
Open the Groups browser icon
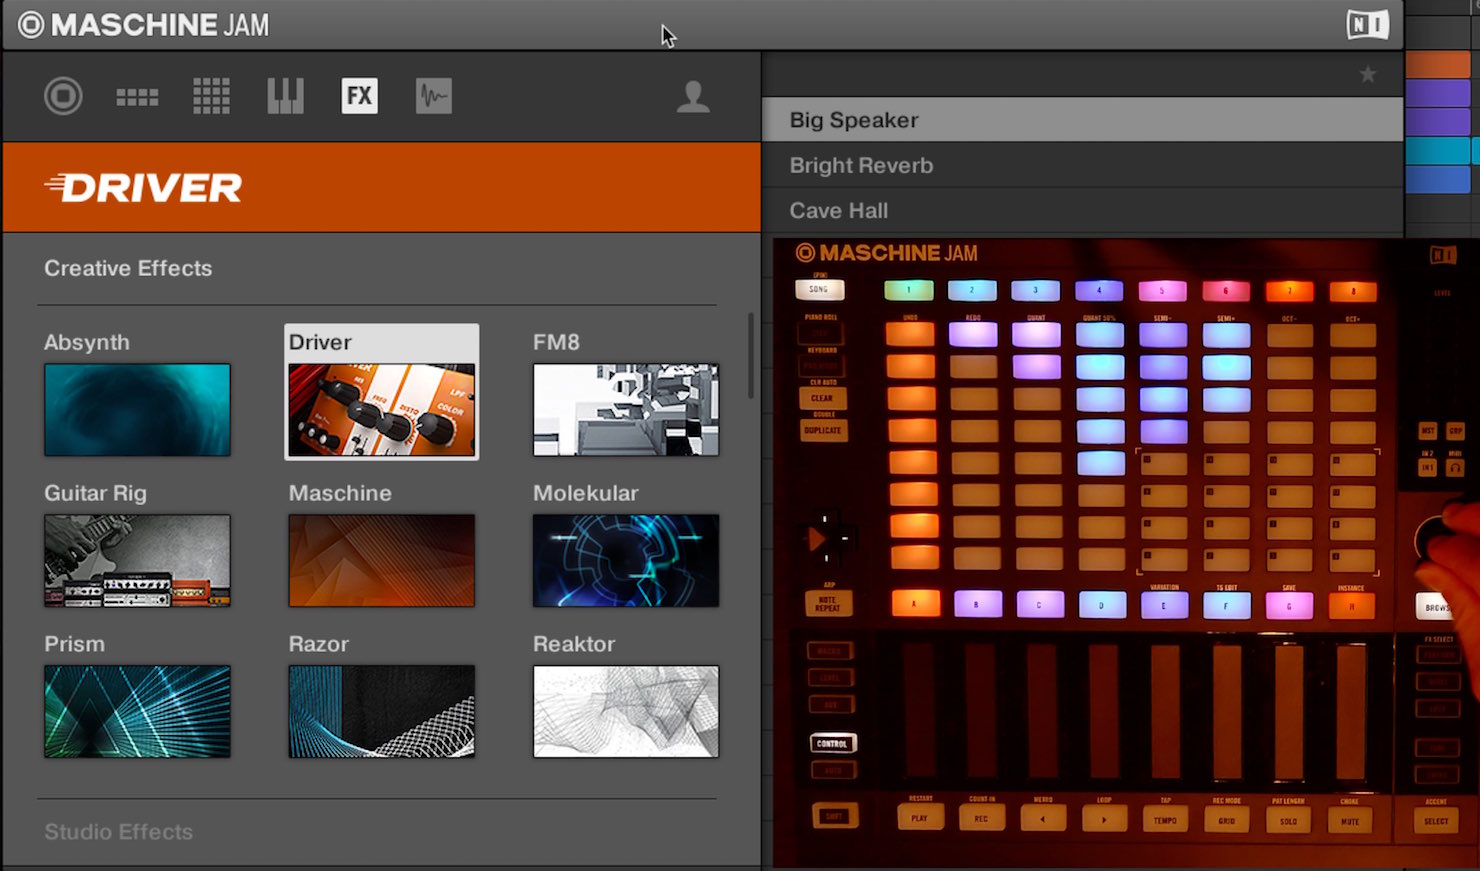point(137,97)
